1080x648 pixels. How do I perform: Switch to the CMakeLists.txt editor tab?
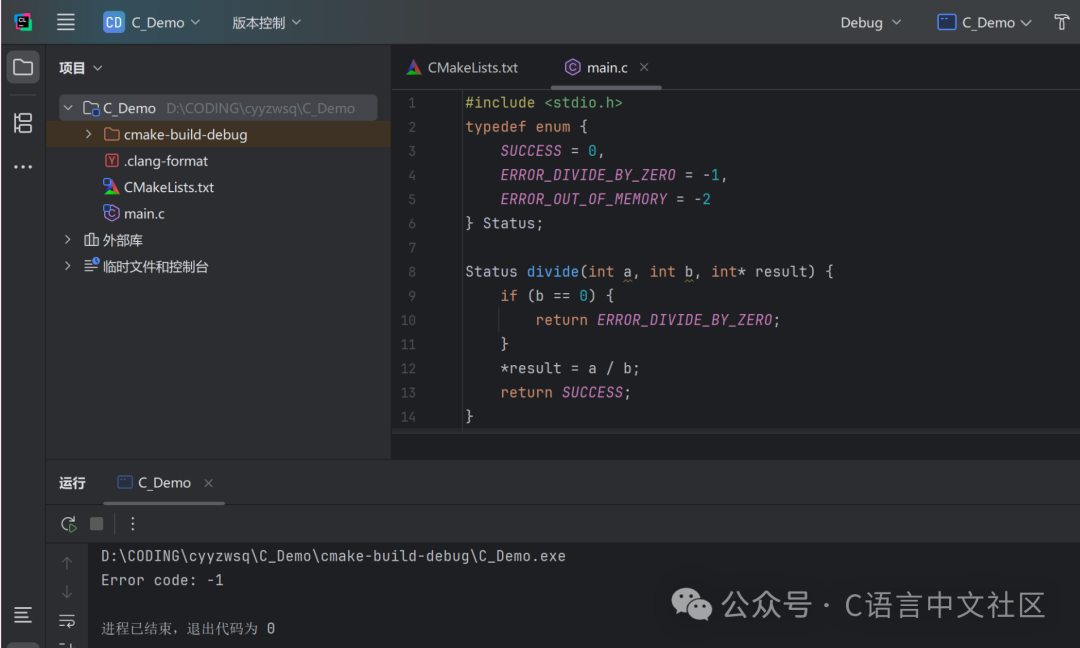462,67
